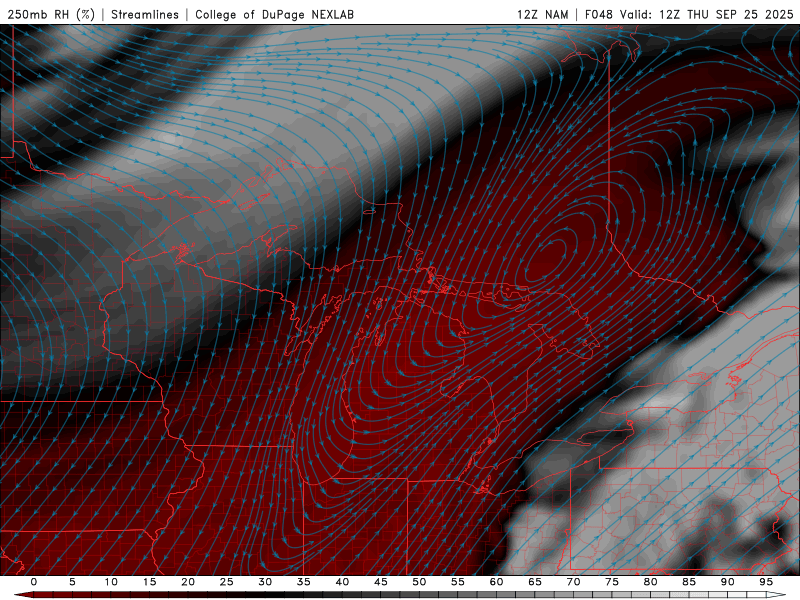The height and width of the screenshot is (600, 800).
Task: Click the "85" label on the RH scale
Action: tap(689, 582)
